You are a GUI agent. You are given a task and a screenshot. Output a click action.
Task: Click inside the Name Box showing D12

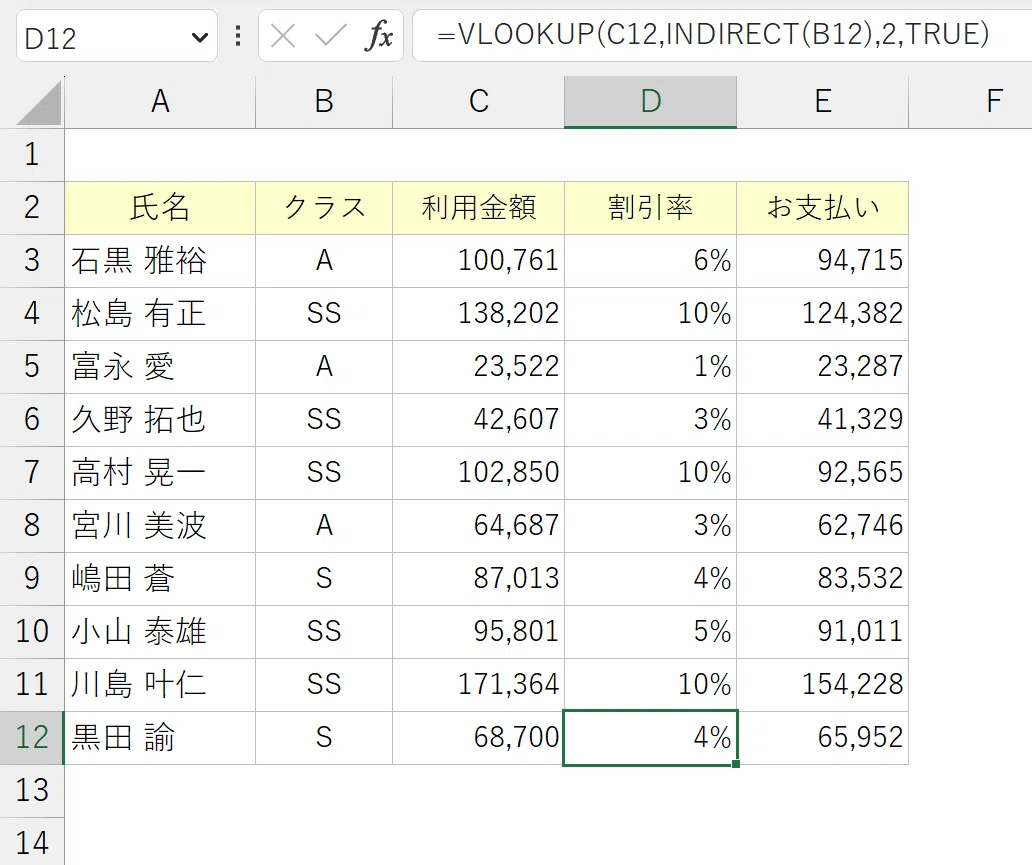[x=105, y=36]
